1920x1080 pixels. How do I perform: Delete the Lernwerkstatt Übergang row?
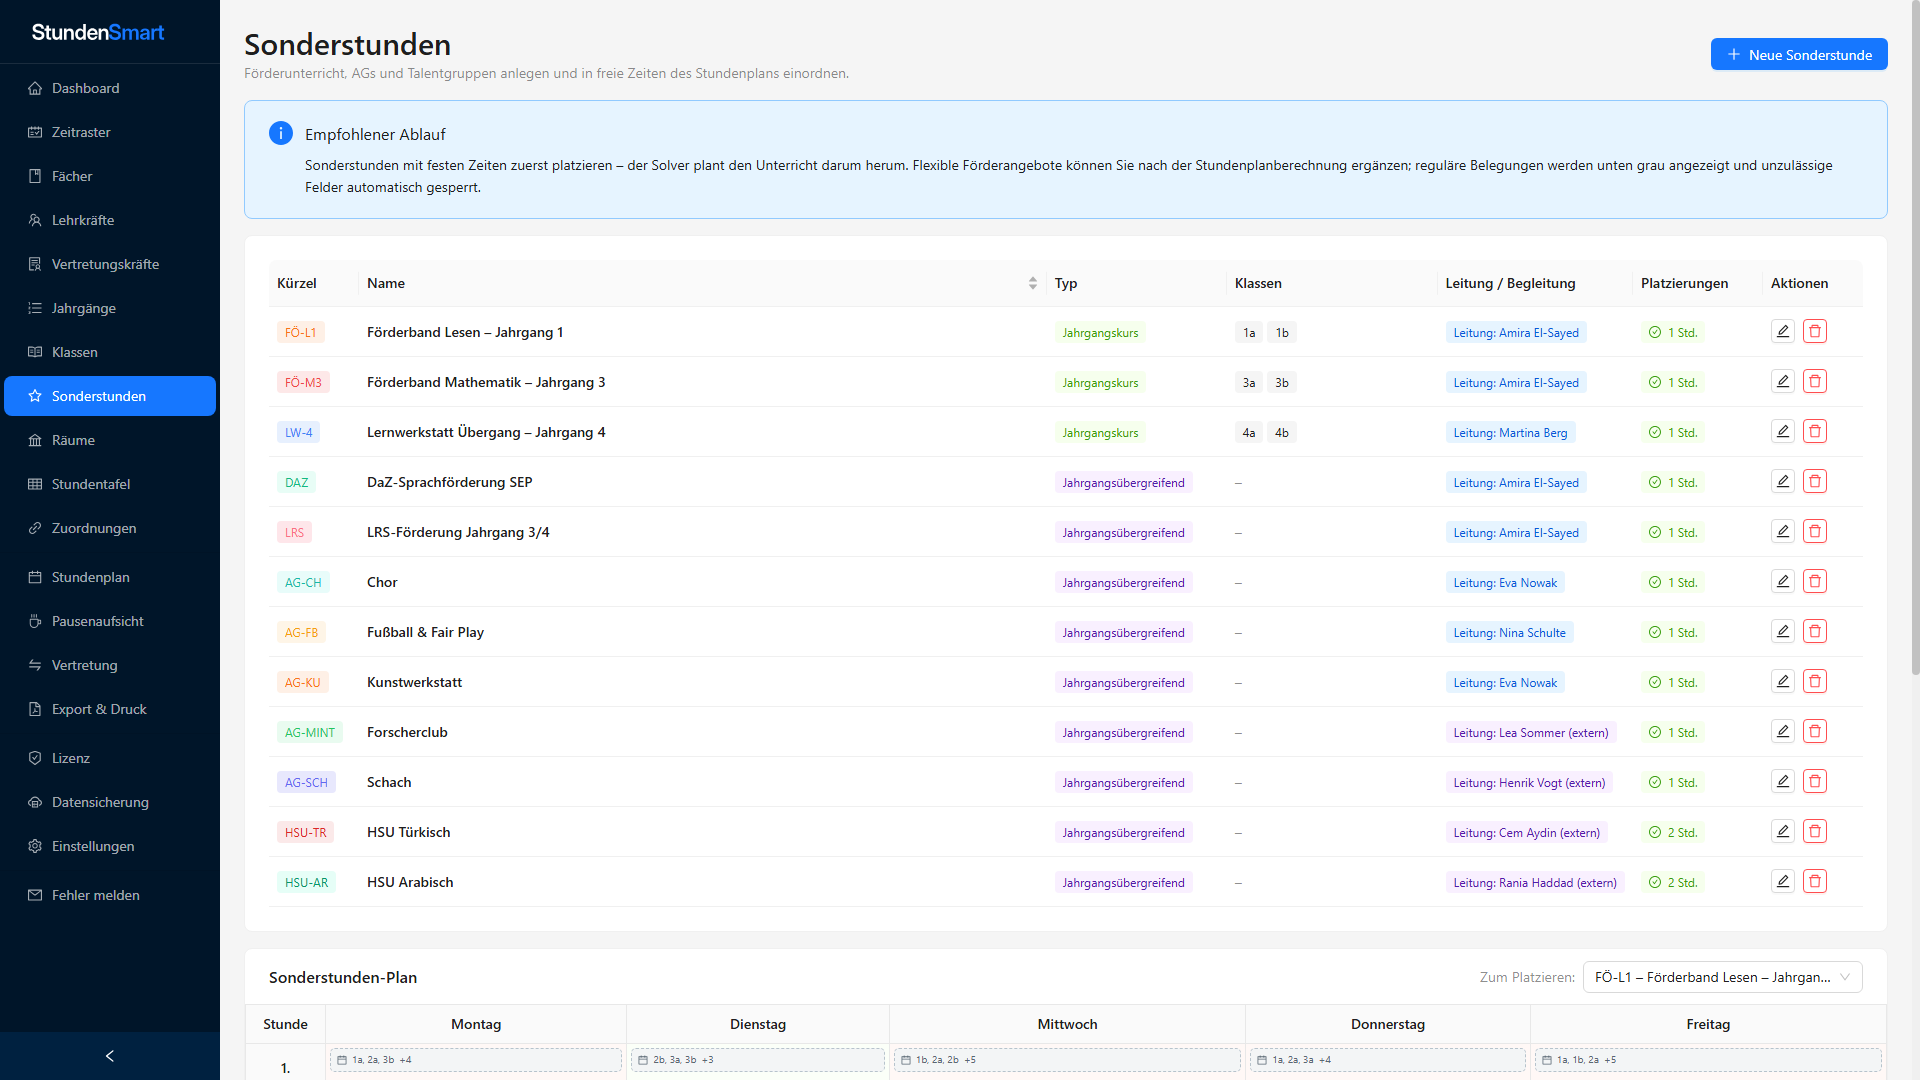1815,431
